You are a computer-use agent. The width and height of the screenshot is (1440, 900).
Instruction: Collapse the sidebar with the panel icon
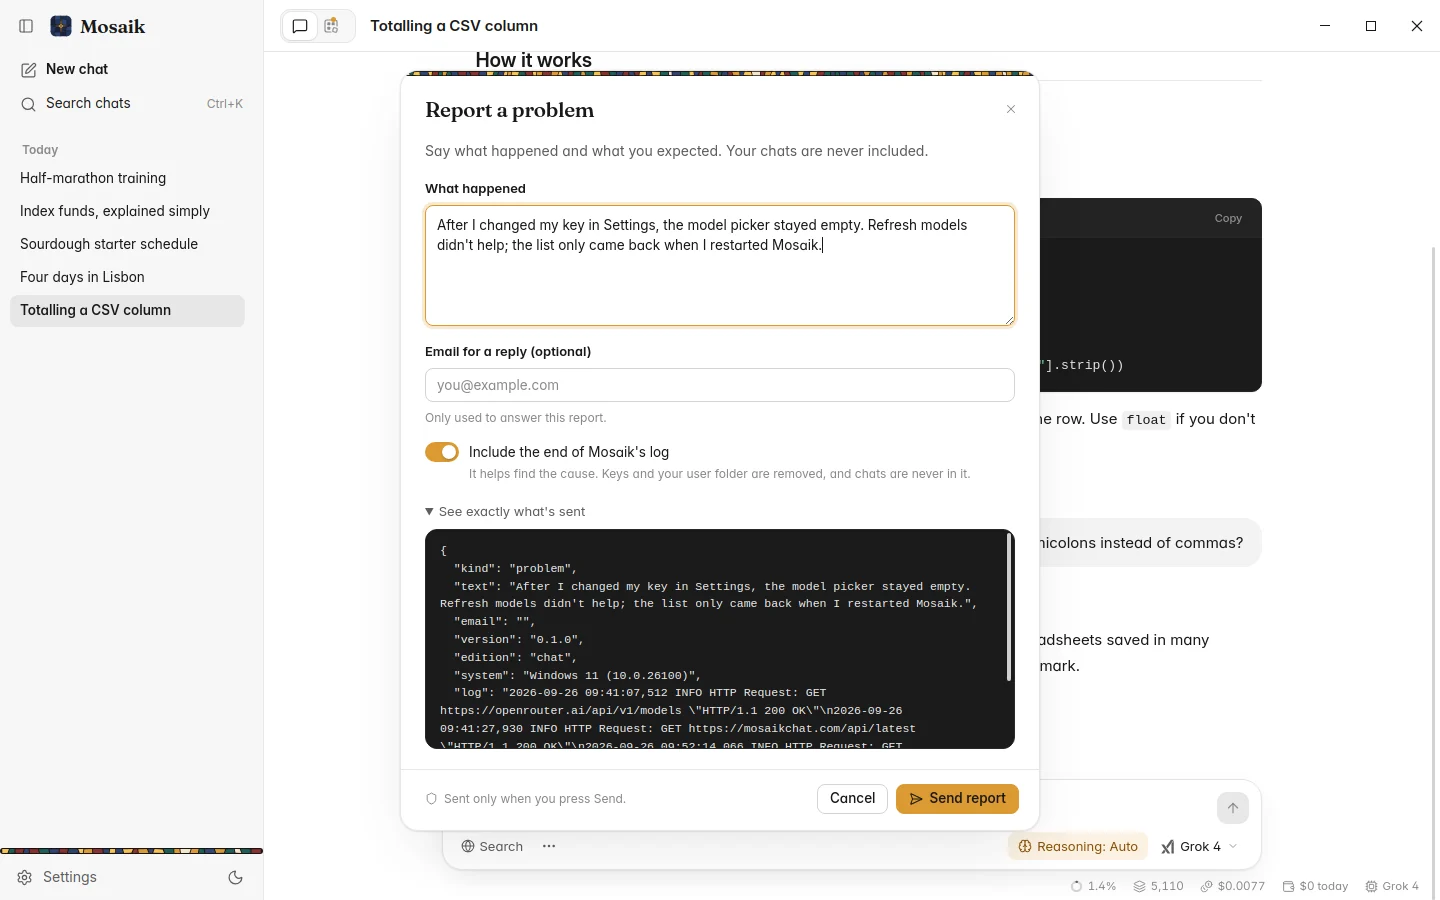point(27,26)
